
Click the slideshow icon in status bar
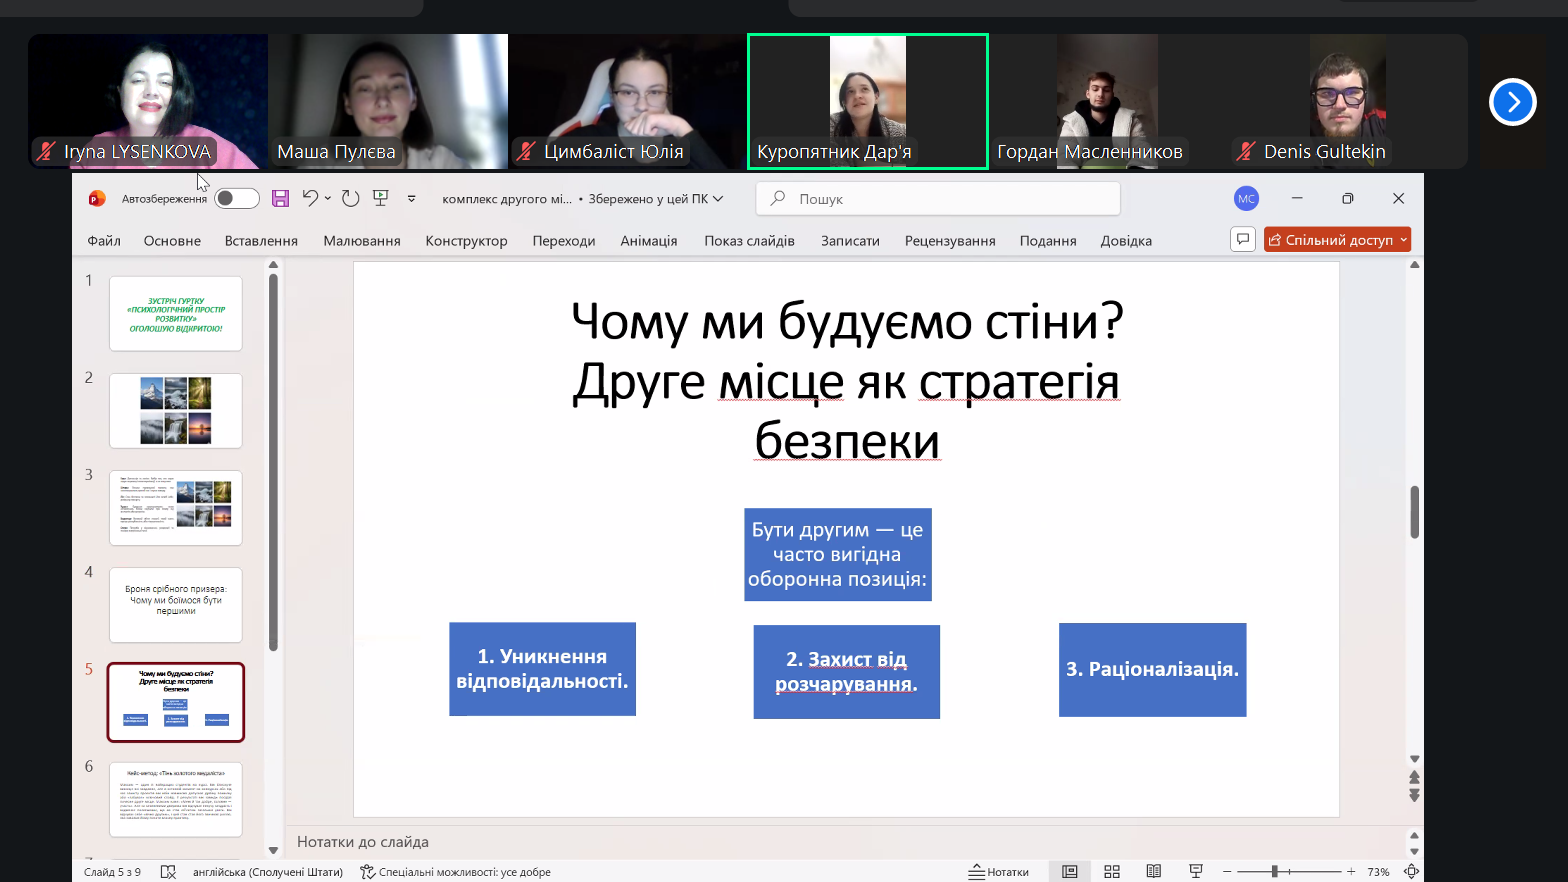coord(1195,872)
